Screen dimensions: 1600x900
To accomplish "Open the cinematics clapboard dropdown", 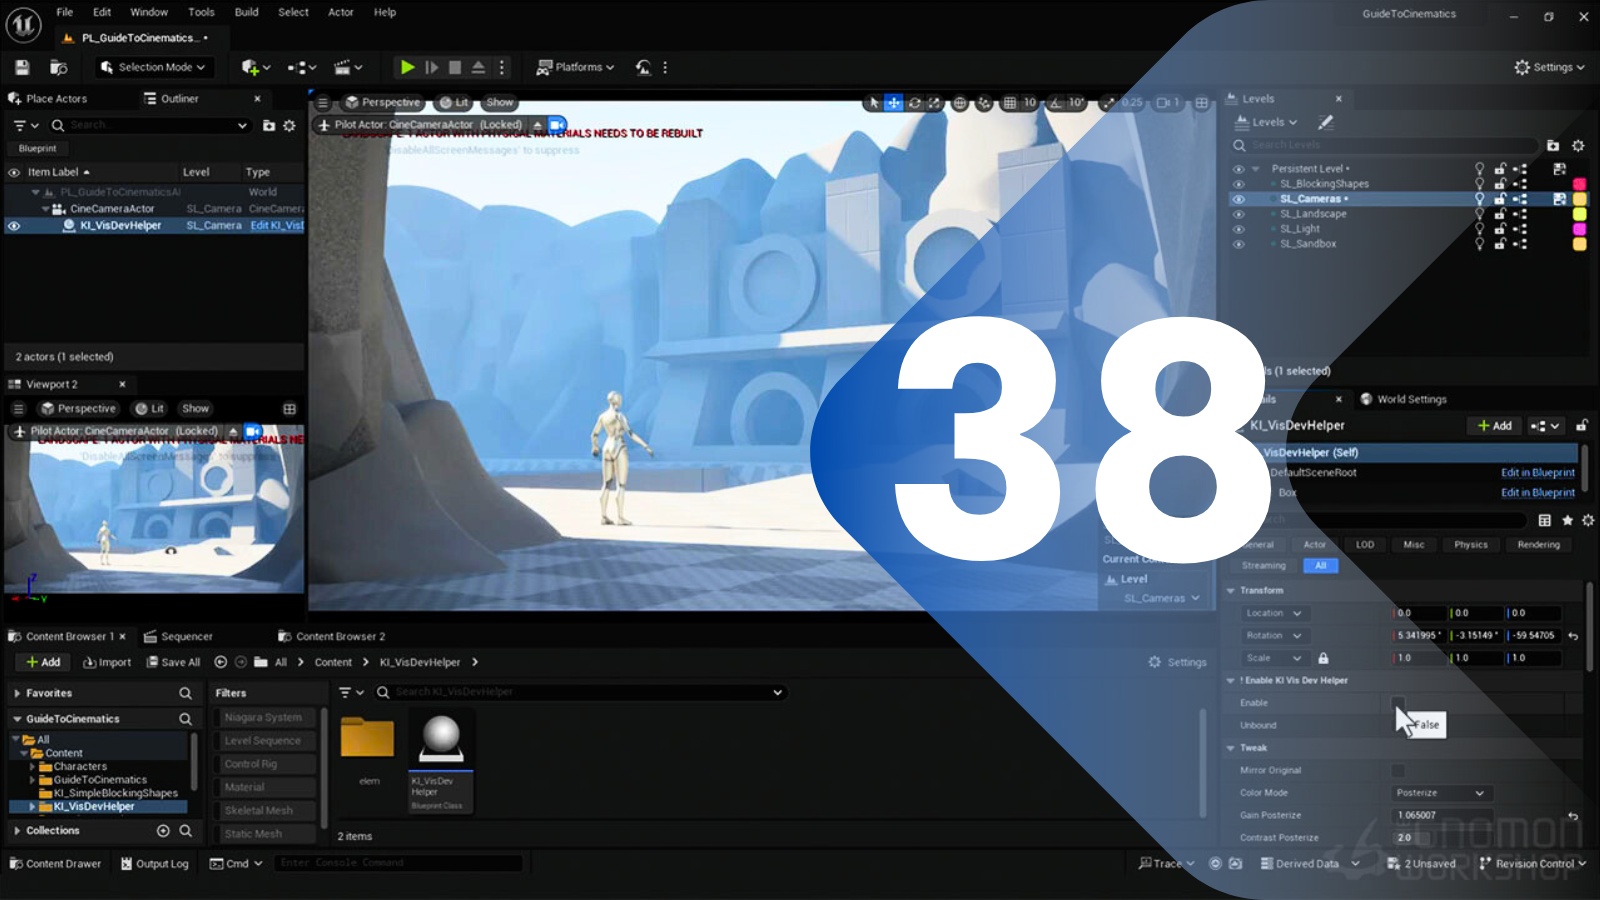I will [x=348, y=67].
